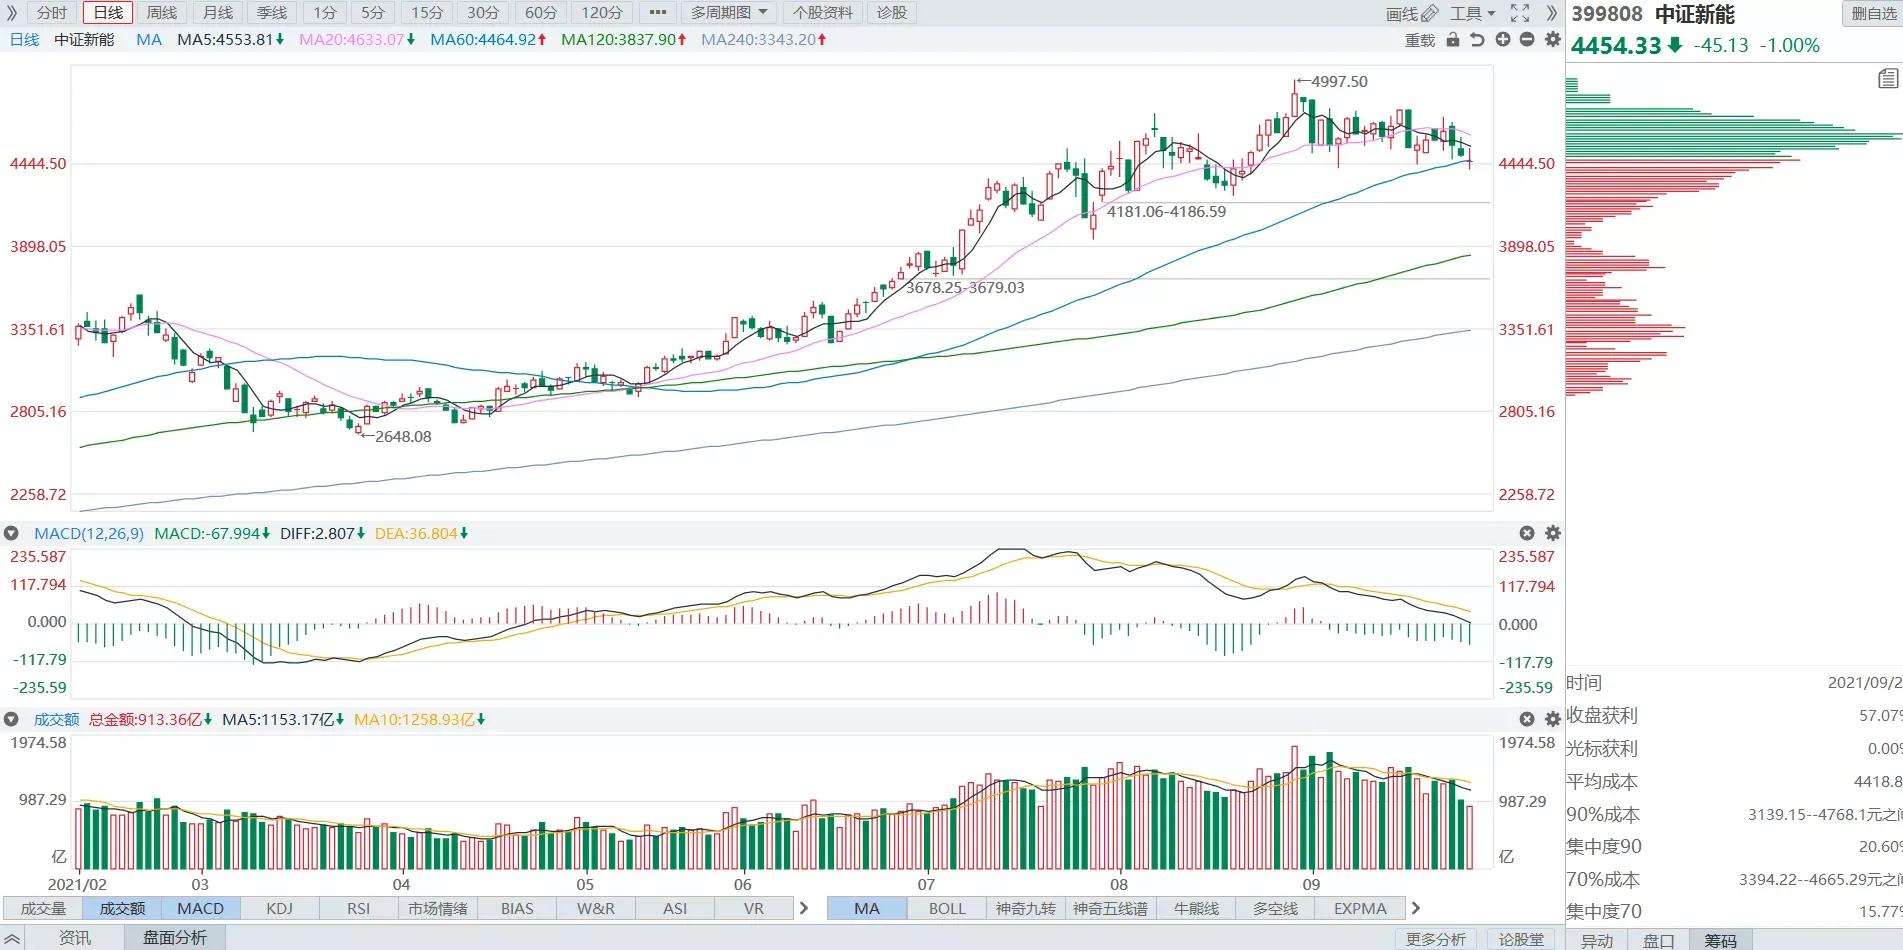1903x950 pixels.
Task: Click the document icon in the chip distribution panel
Action: pos(1888,79)
